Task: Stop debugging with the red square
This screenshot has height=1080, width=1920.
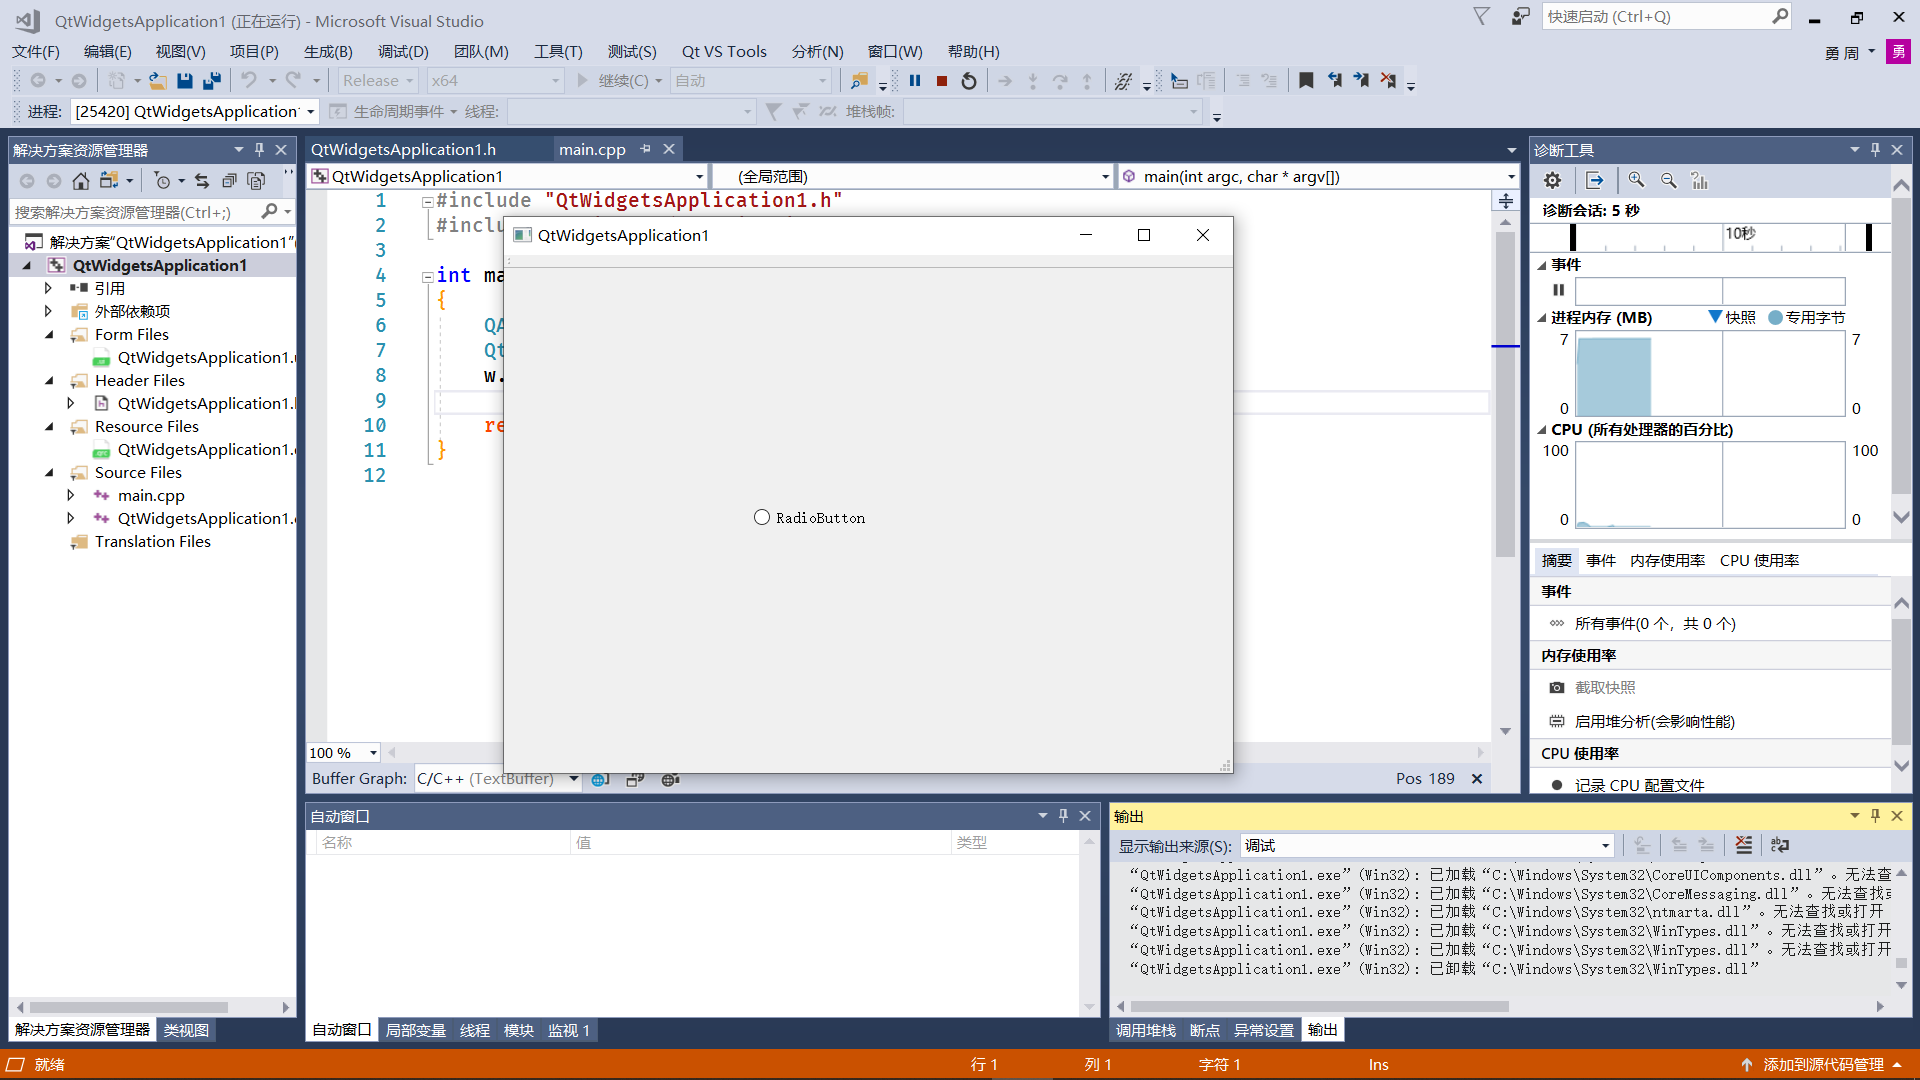Action: tap(942, 81)
